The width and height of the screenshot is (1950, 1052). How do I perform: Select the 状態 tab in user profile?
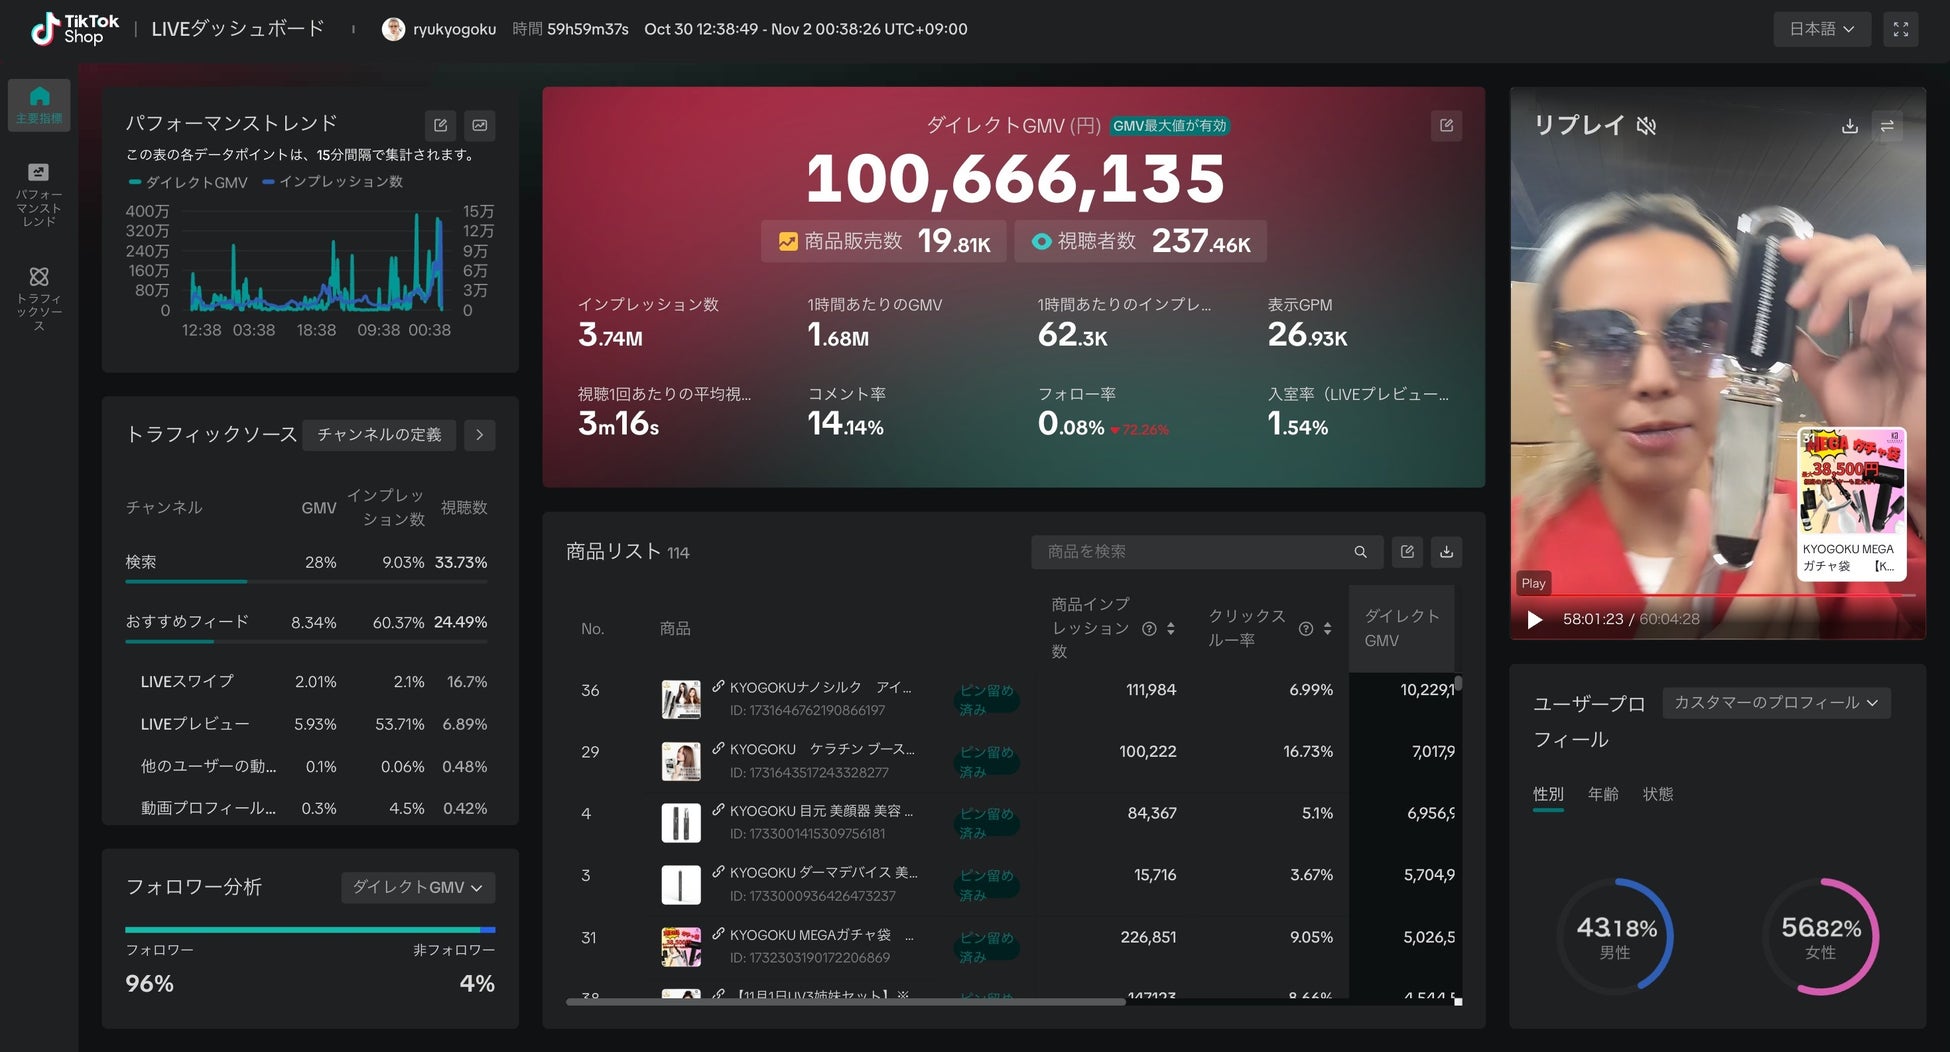(1659, 794)
